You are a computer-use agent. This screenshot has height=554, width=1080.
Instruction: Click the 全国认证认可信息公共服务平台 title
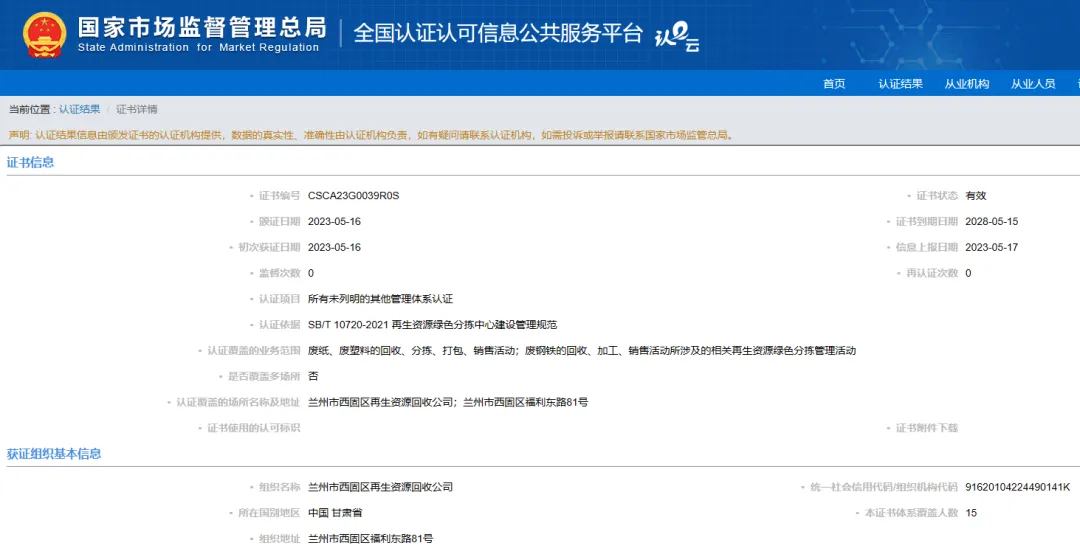[x=497, y=33]
